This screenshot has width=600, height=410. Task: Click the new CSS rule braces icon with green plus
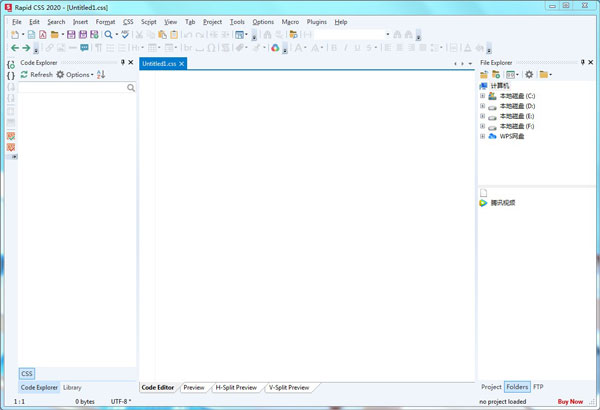coord(11,65)
